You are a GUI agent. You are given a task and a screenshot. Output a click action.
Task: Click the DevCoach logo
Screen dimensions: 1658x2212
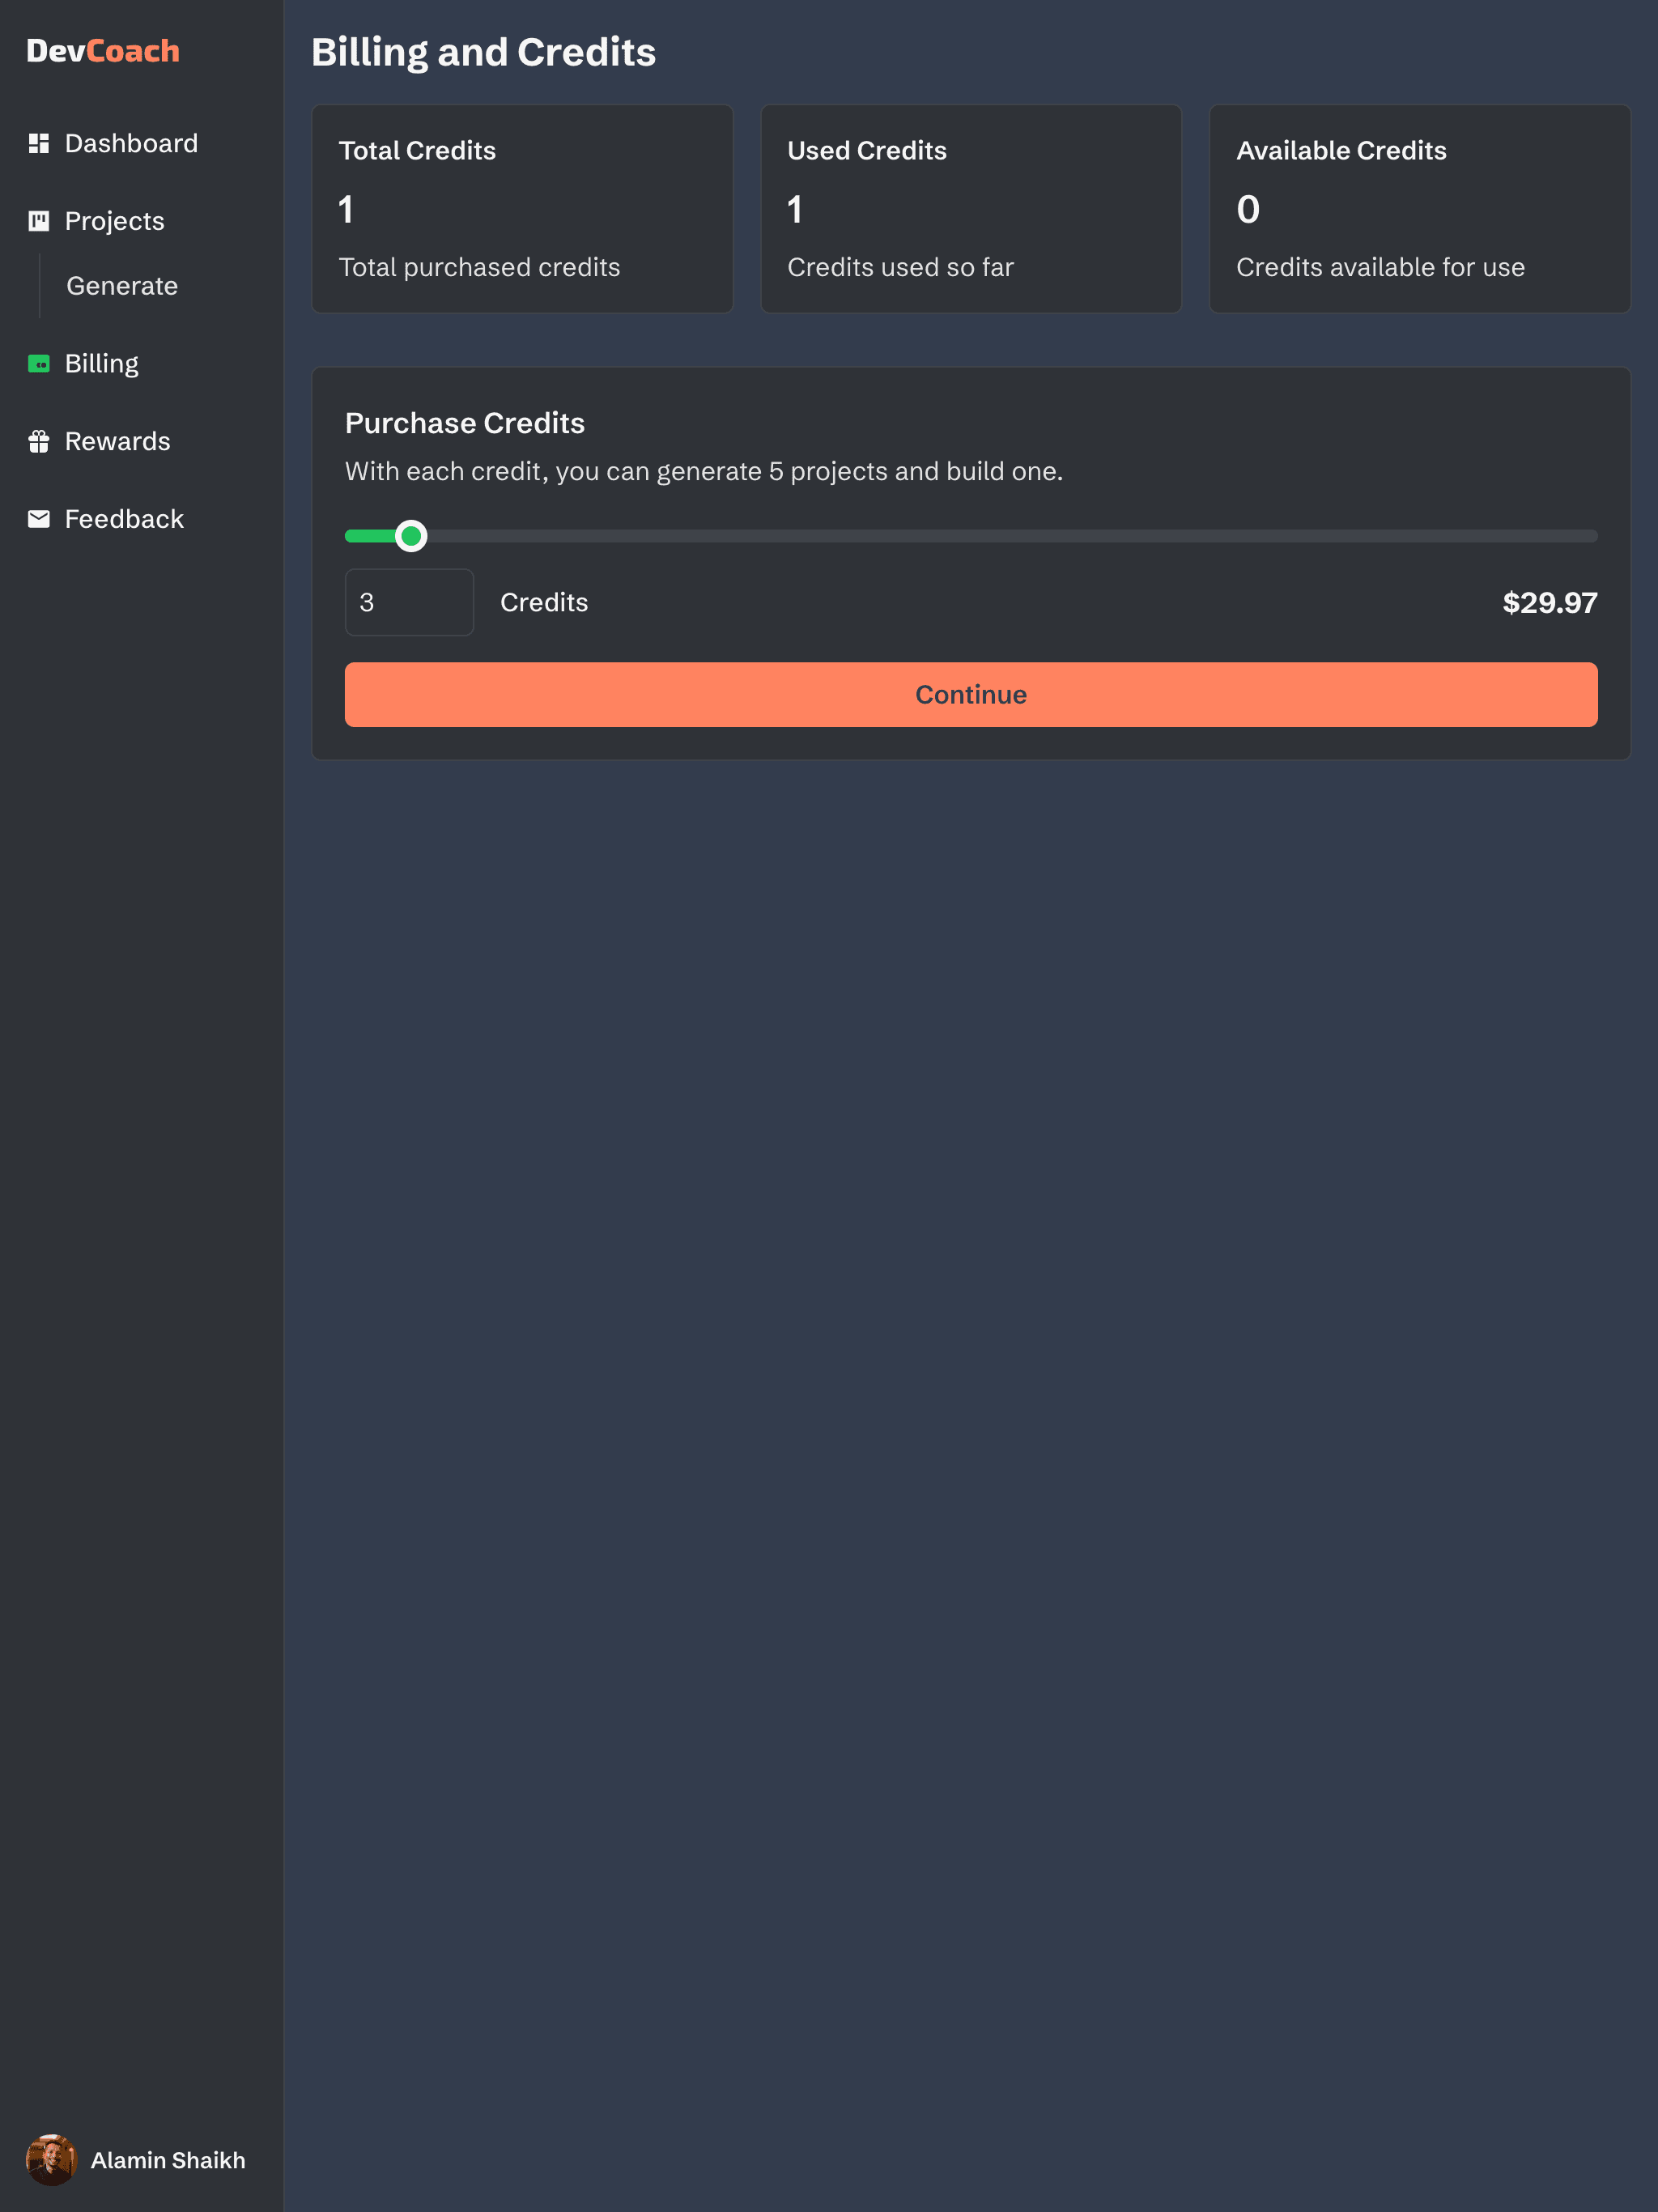pyautogui.click(x=103, y=50)
